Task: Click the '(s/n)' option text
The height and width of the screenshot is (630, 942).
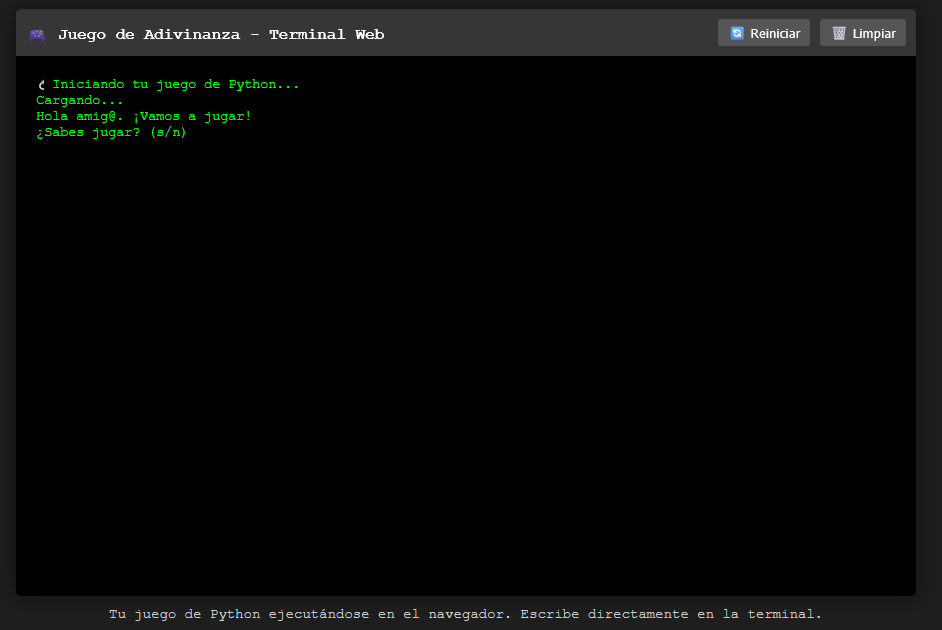Action: [x=167, y=132]
